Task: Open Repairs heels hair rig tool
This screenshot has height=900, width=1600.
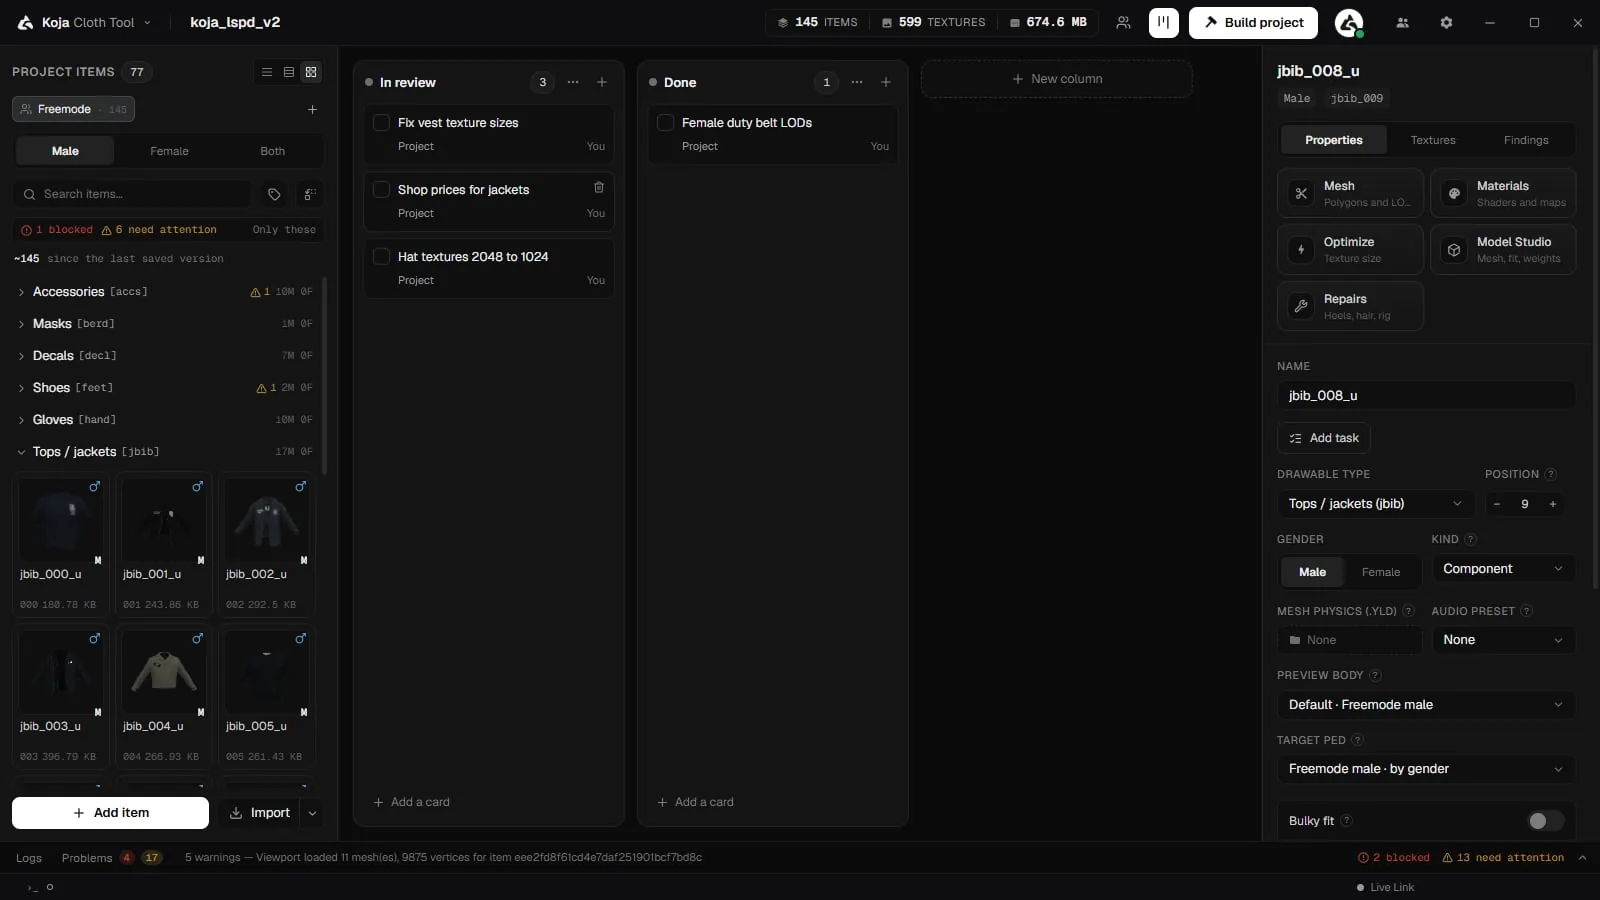Action: click(1350, 306)
